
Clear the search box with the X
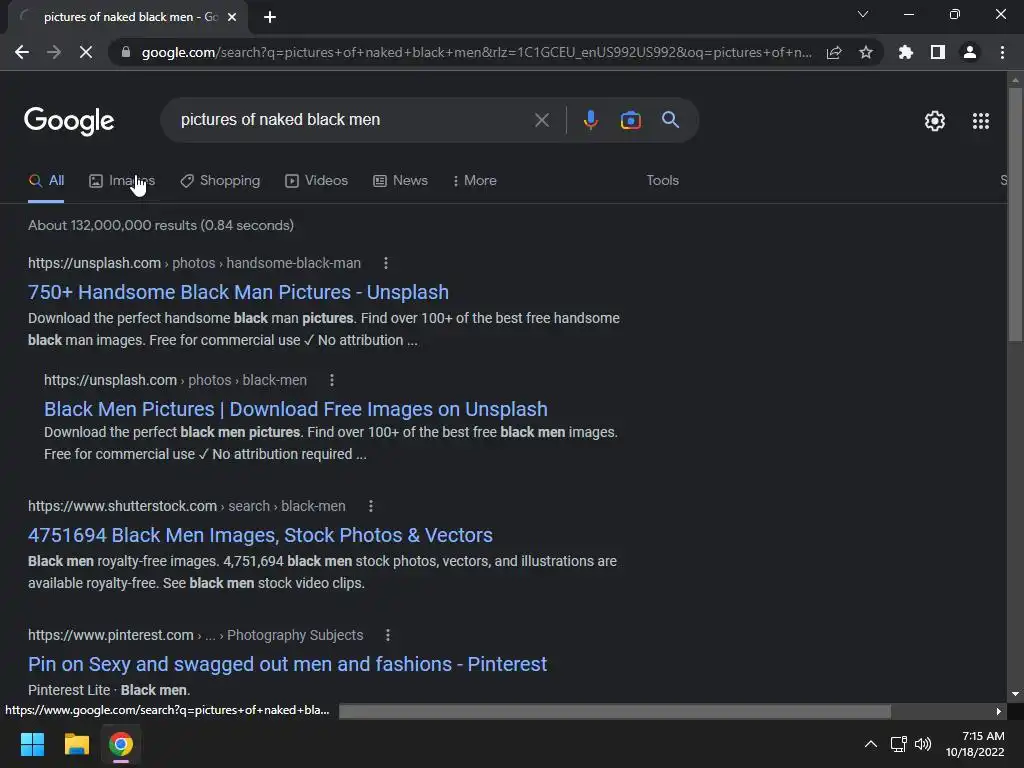541,120
